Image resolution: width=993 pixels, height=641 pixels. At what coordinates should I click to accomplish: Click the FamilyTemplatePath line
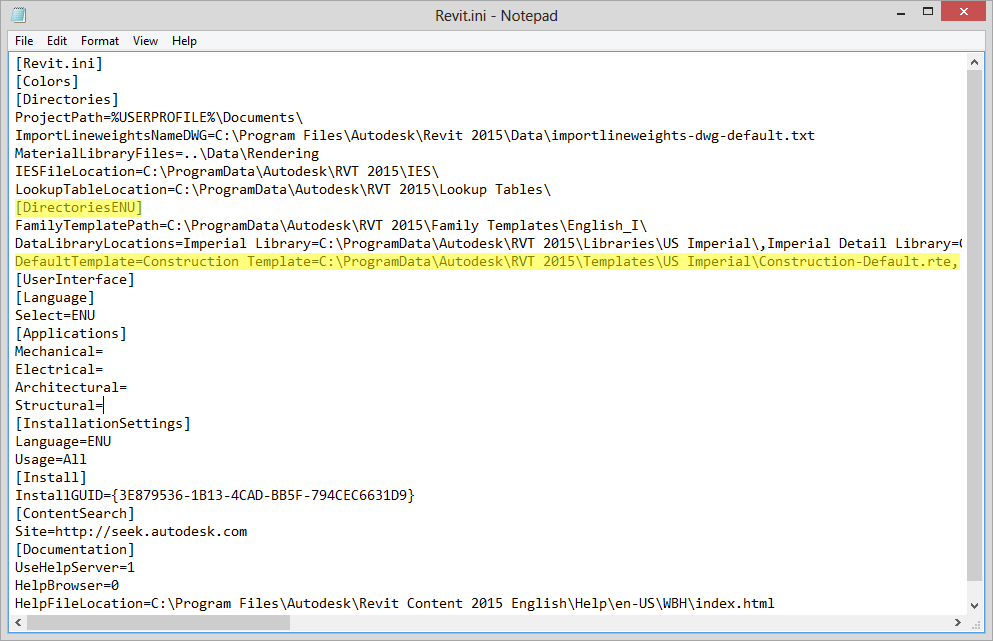pos(331,225)
